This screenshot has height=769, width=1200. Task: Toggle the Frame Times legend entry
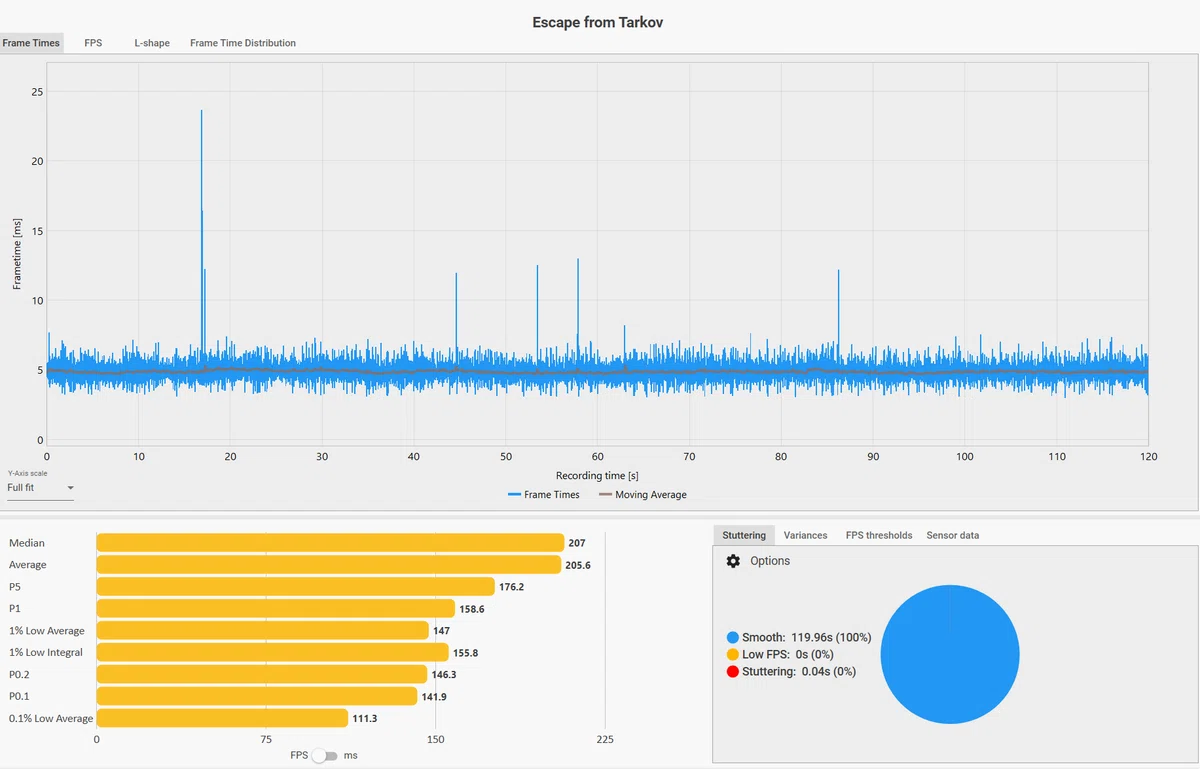(x=543, y=495)
